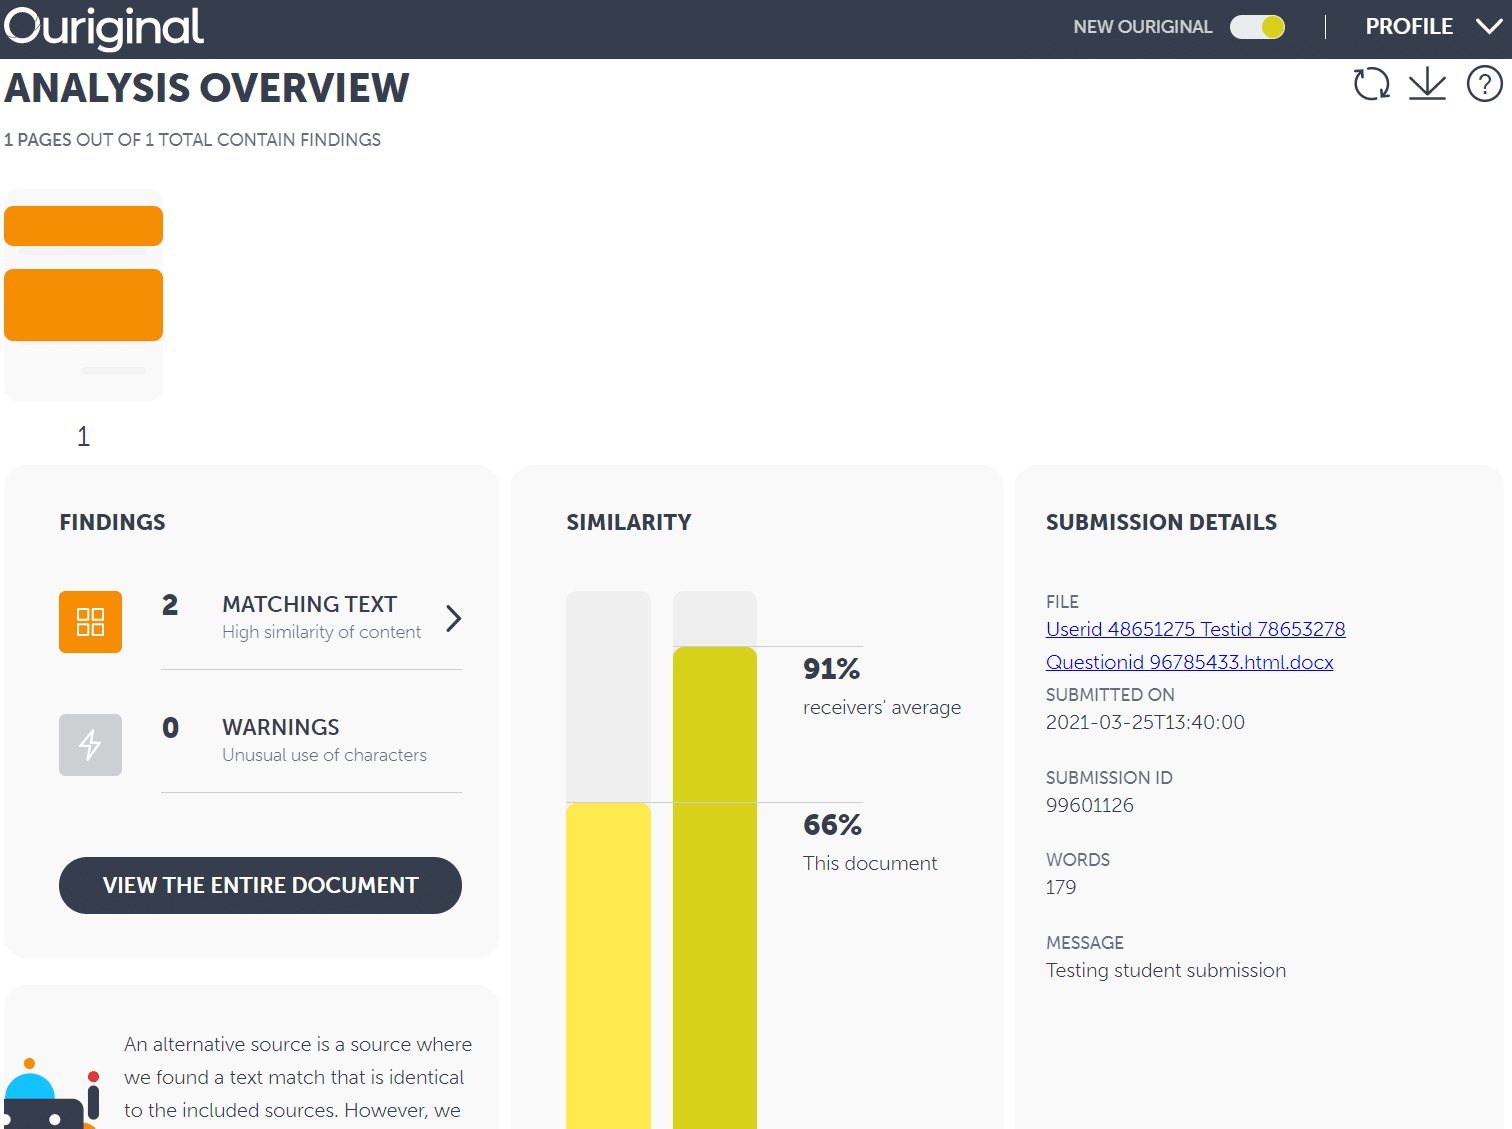
Task: Open the Questionid 96785433.html.docx link
Action: point(1189,662)
